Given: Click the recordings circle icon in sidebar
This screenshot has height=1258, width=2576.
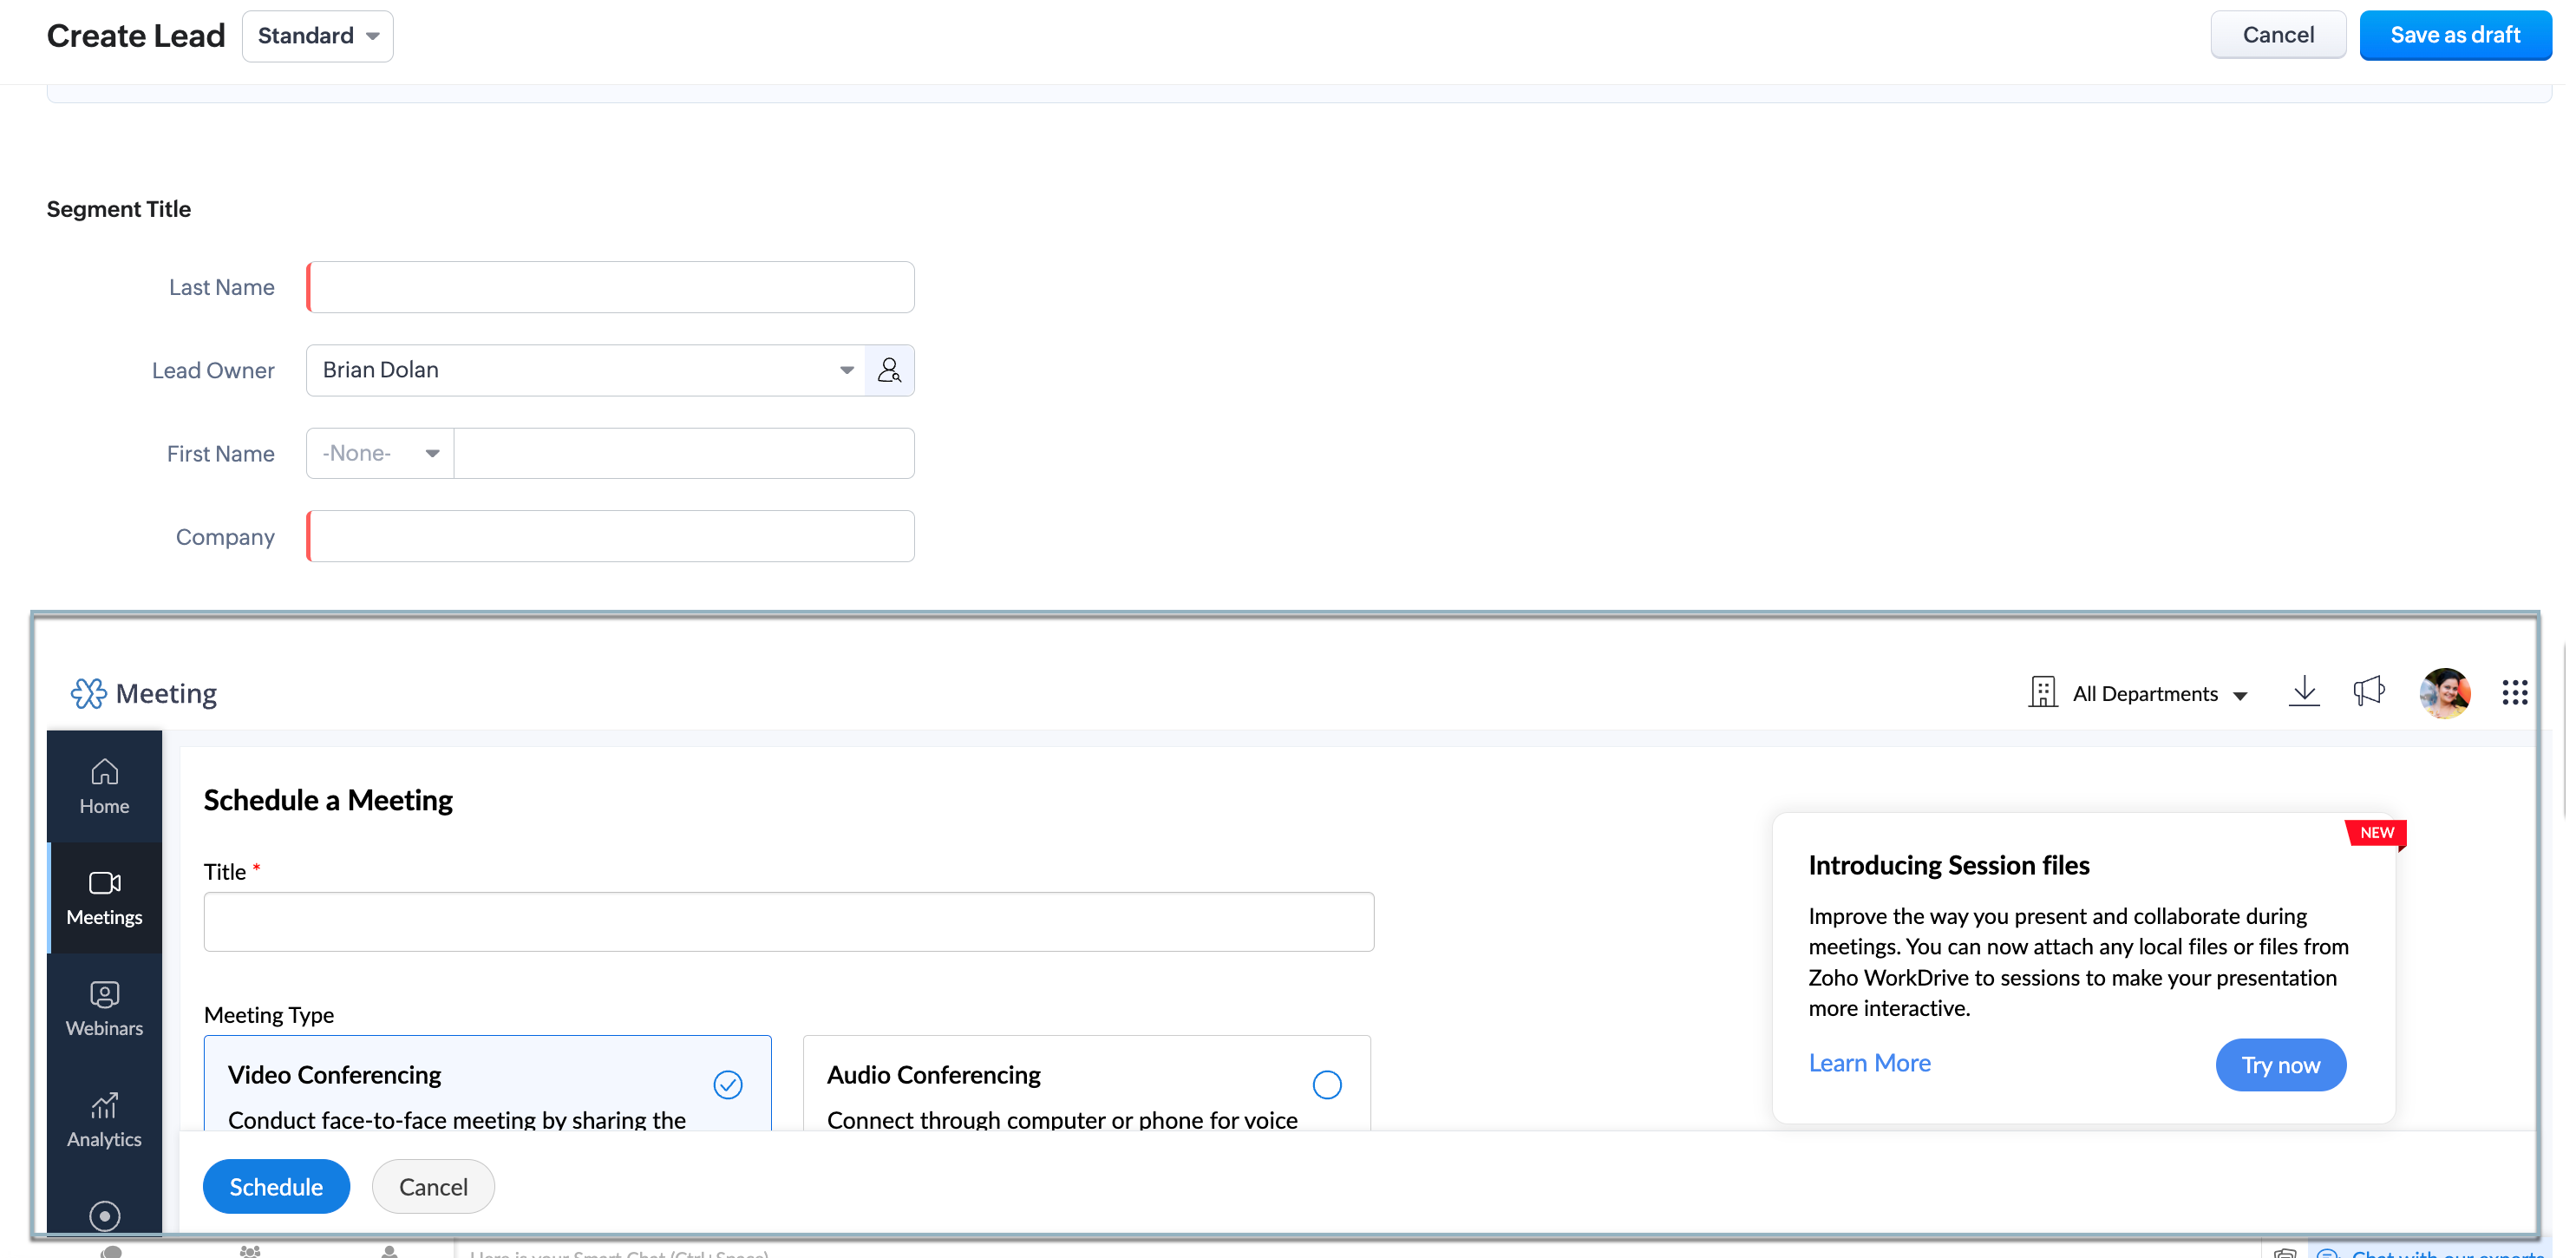Looking at the screenshot, I should pyautogui.click(x=104, y=1215).
